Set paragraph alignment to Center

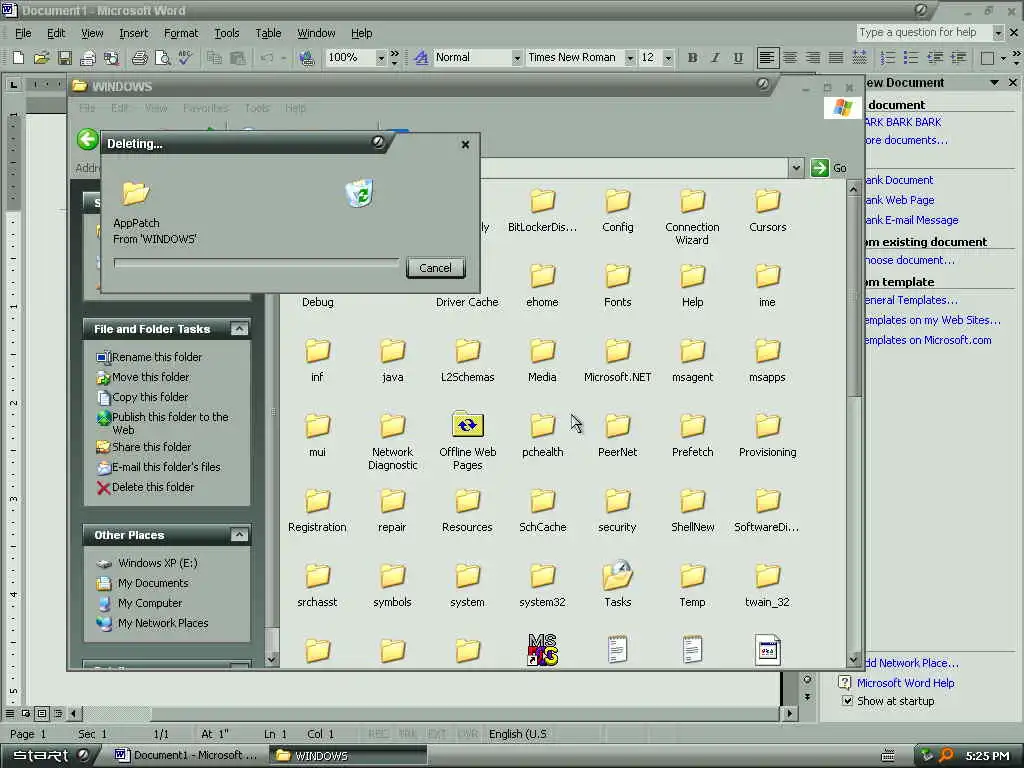tap(790, 58)
